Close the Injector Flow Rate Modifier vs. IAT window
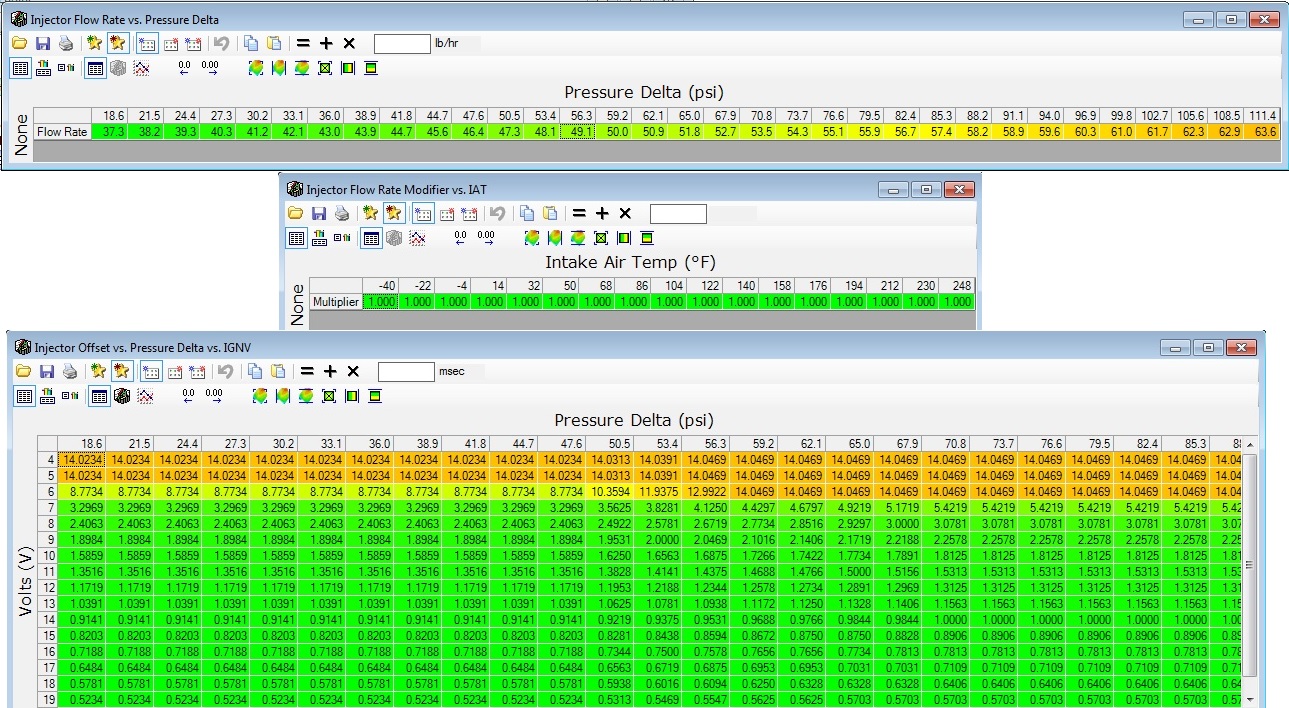 [958, 189]
